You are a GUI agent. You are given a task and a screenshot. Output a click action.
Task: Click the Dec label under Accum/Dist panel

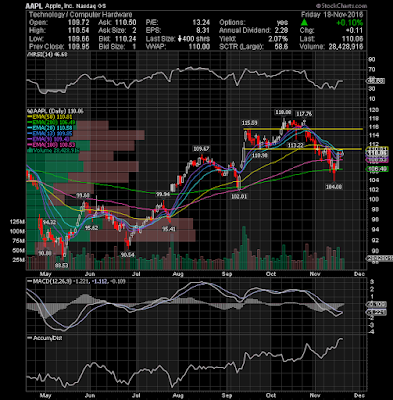(x=359, y=396)
